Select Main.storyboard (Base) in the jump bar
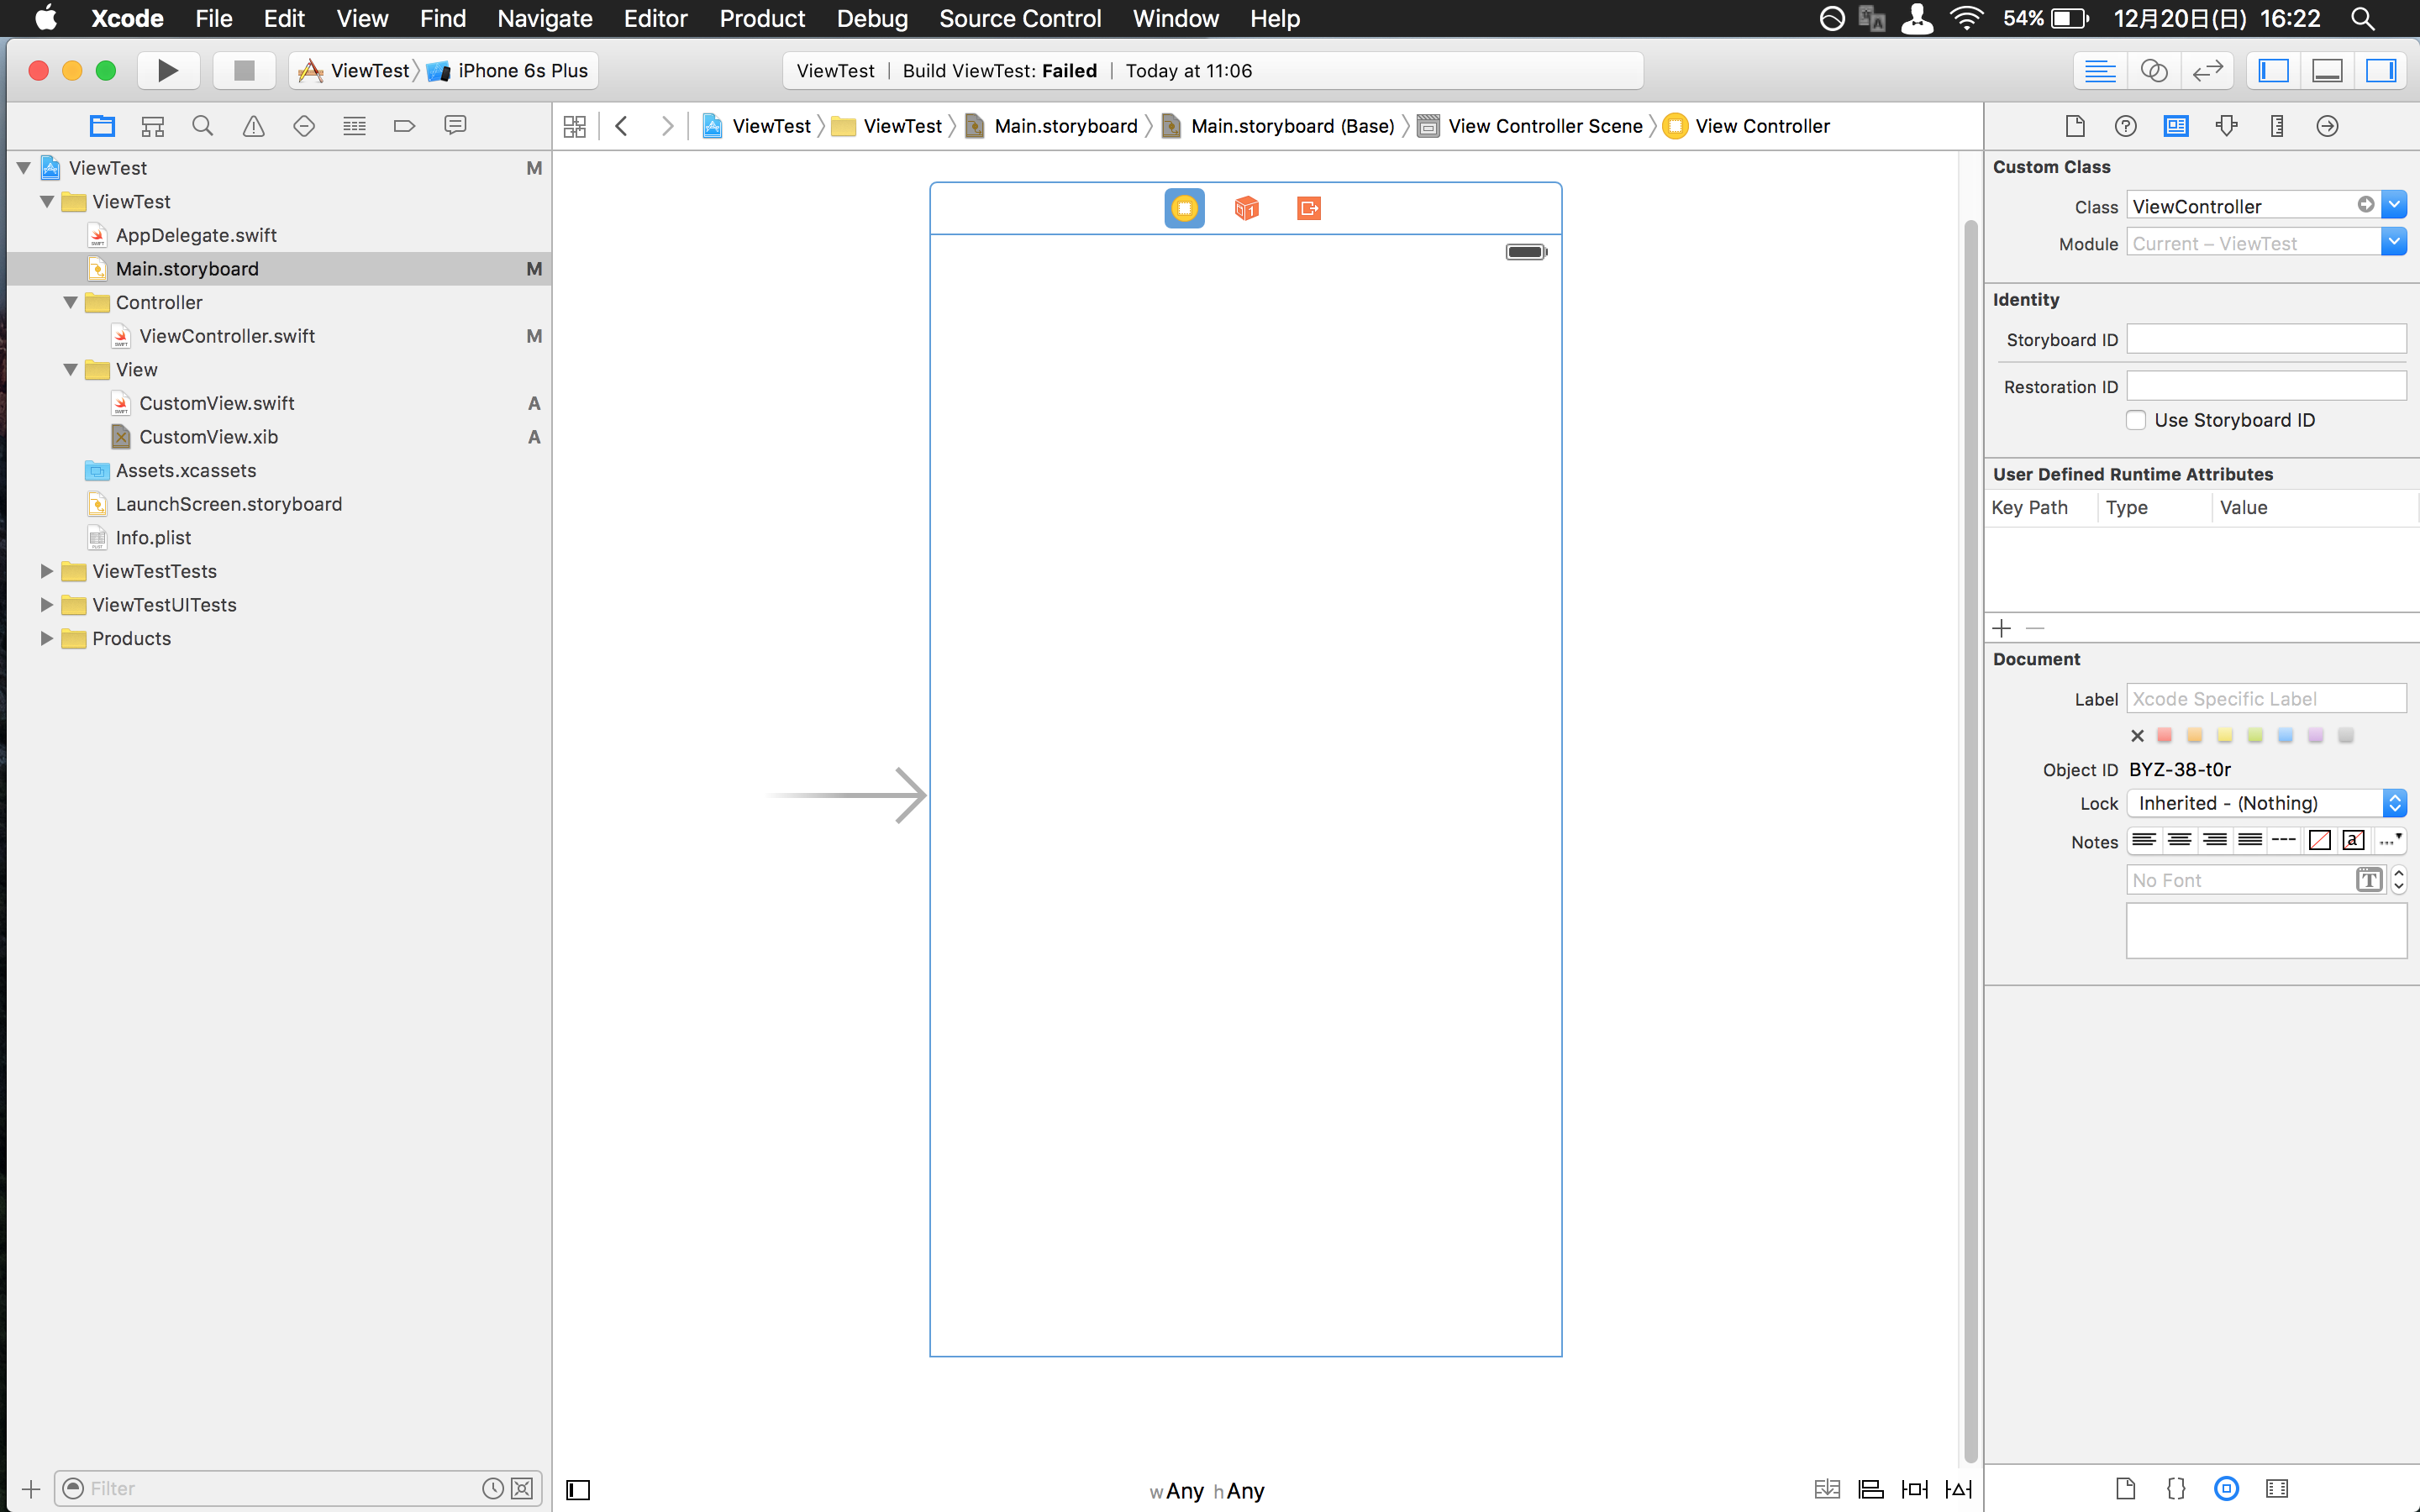The height and width of the screenshot is (1512, 2420). tap(1293, 125)
